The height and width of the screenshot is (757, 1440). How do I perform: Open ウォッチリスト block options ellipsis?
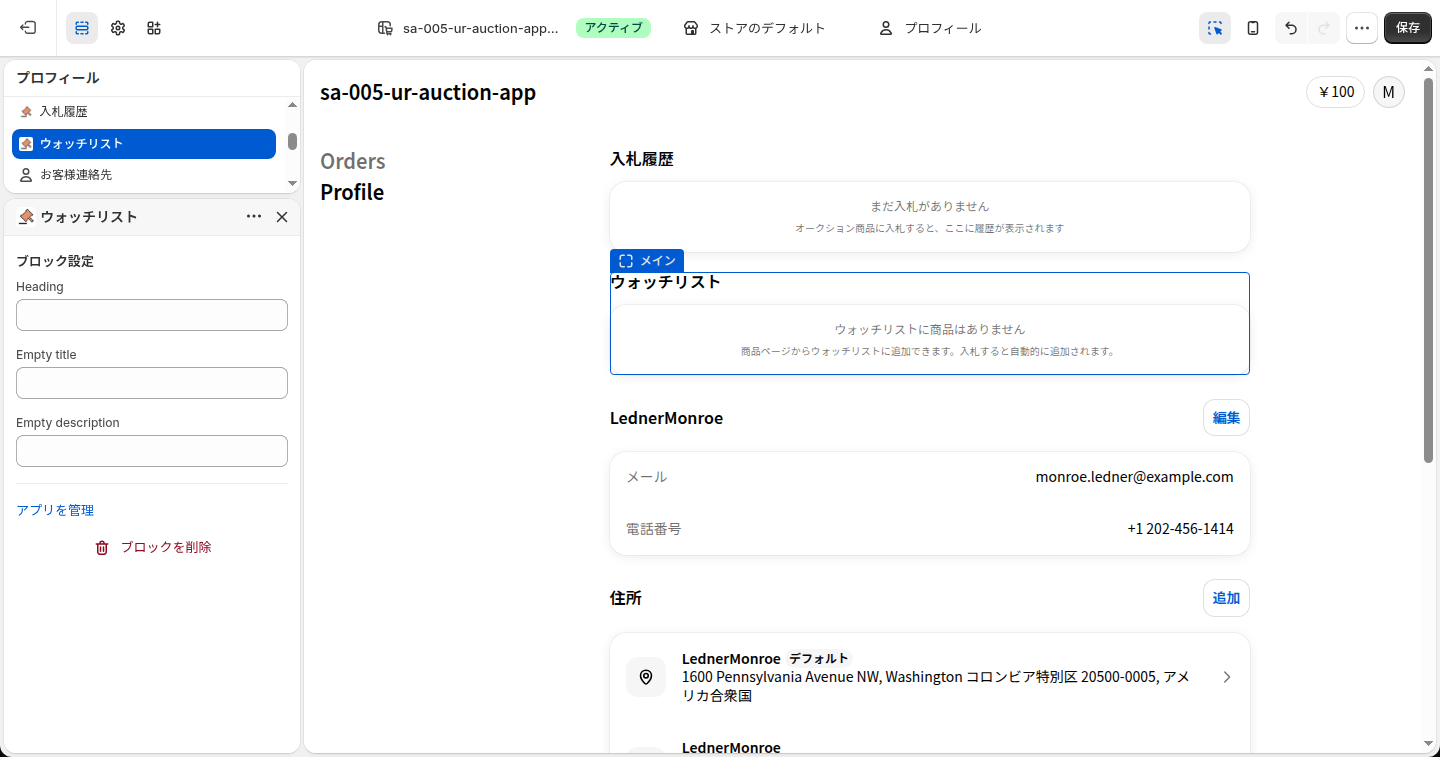pos(254,217)
